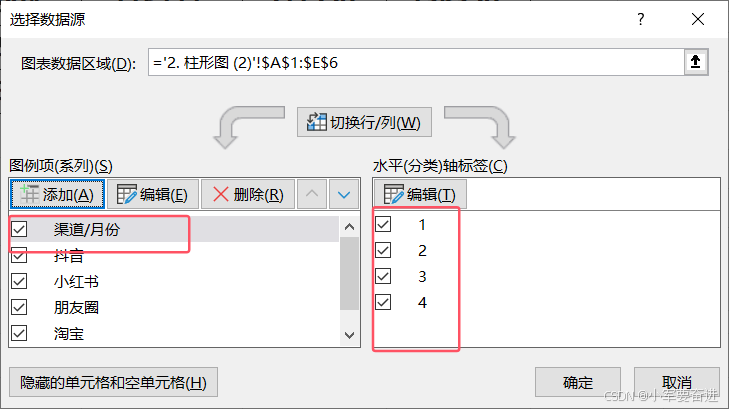The height and width of the screenshot is (409, 729).
Task: Add a new series with 添加(A)
Action: tap(57, 194)
